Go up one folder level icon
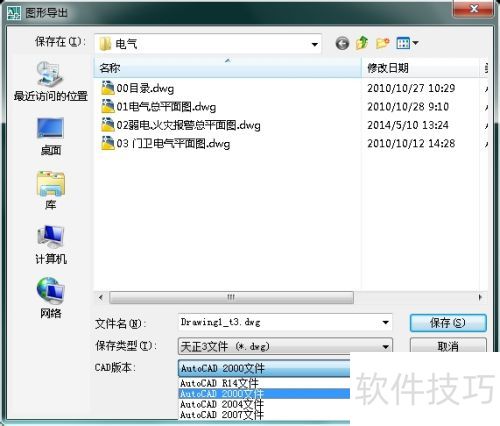Viewport: 500px width, 426px height. (x=362, y=43)
